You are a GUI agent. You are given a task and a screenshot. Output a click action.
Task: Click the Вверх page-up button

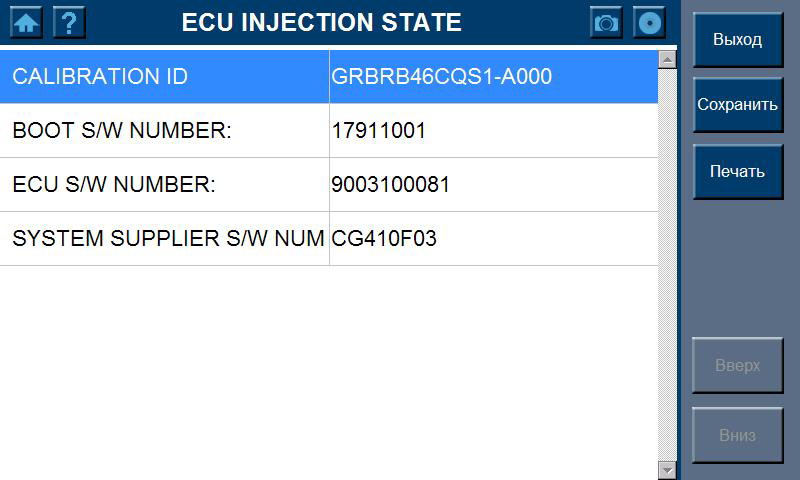[738, 365]
